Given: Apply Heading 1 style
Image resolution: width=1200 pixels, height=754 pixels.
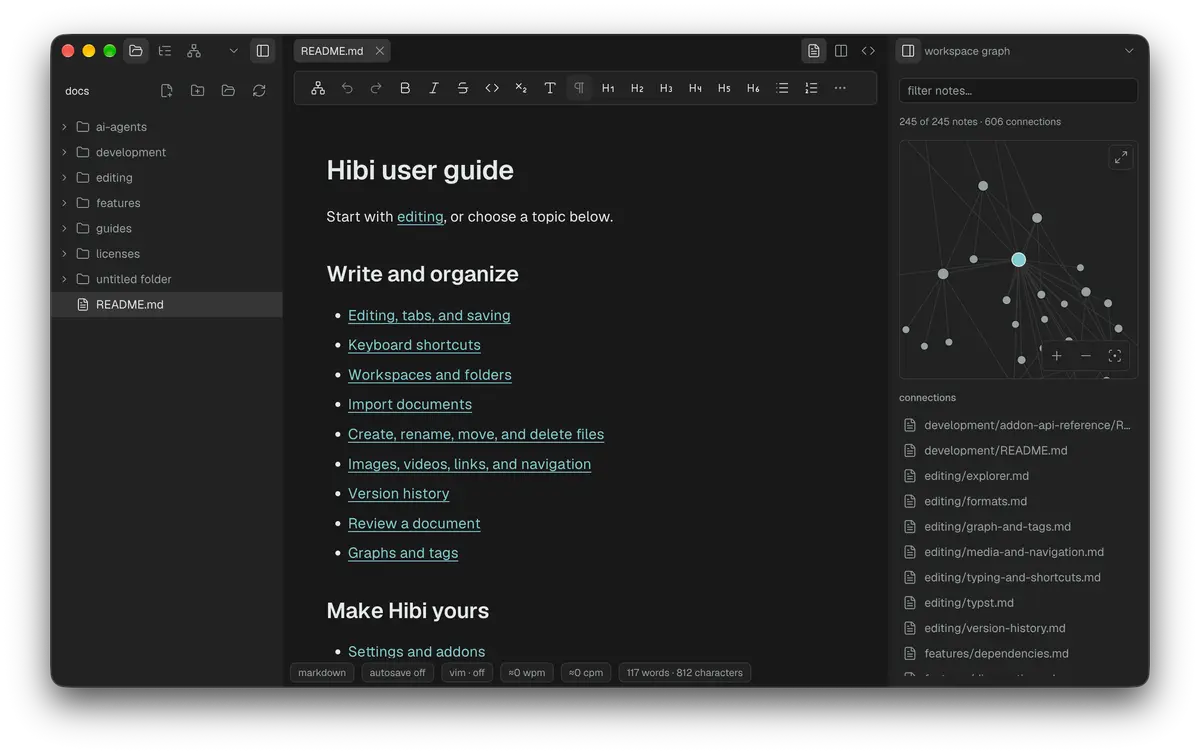Looking at the screenshot, I should (608, 88).
